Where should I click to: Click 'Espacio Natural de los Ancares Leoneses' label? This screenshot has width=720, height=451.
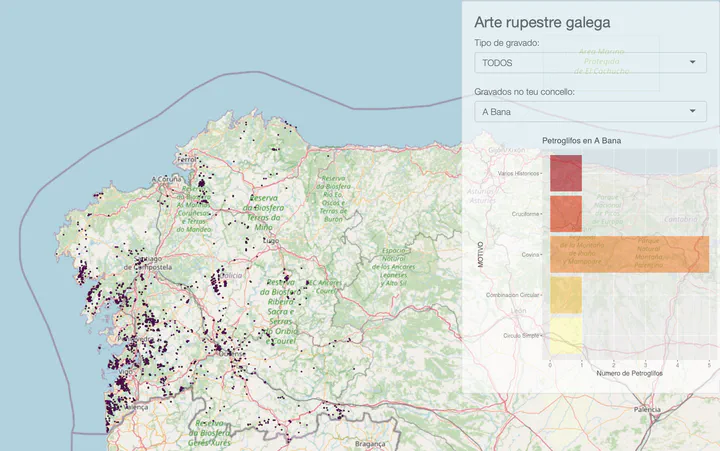tap(394, 266)
